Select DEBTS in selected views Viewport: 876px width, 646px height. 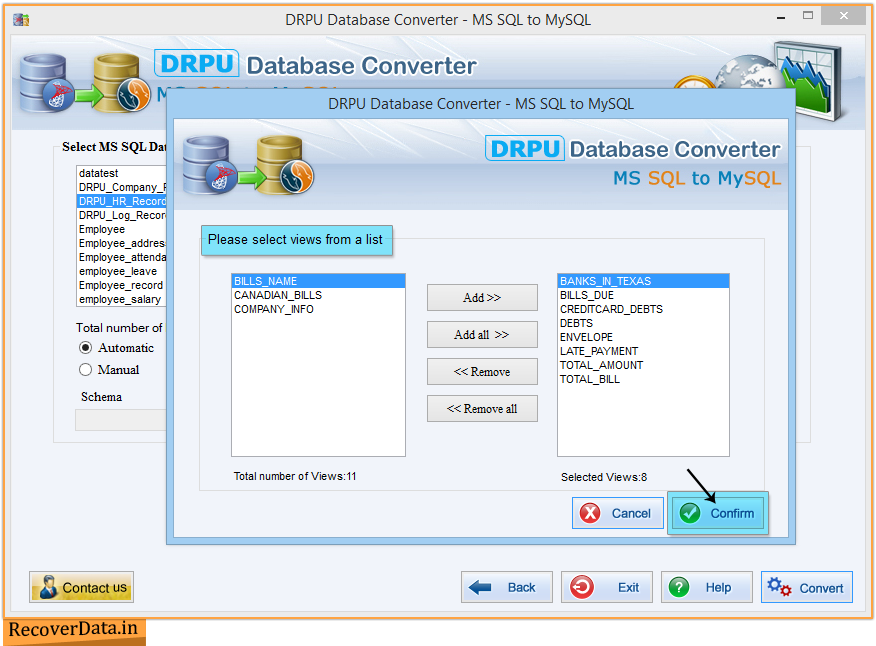[644, 323]
